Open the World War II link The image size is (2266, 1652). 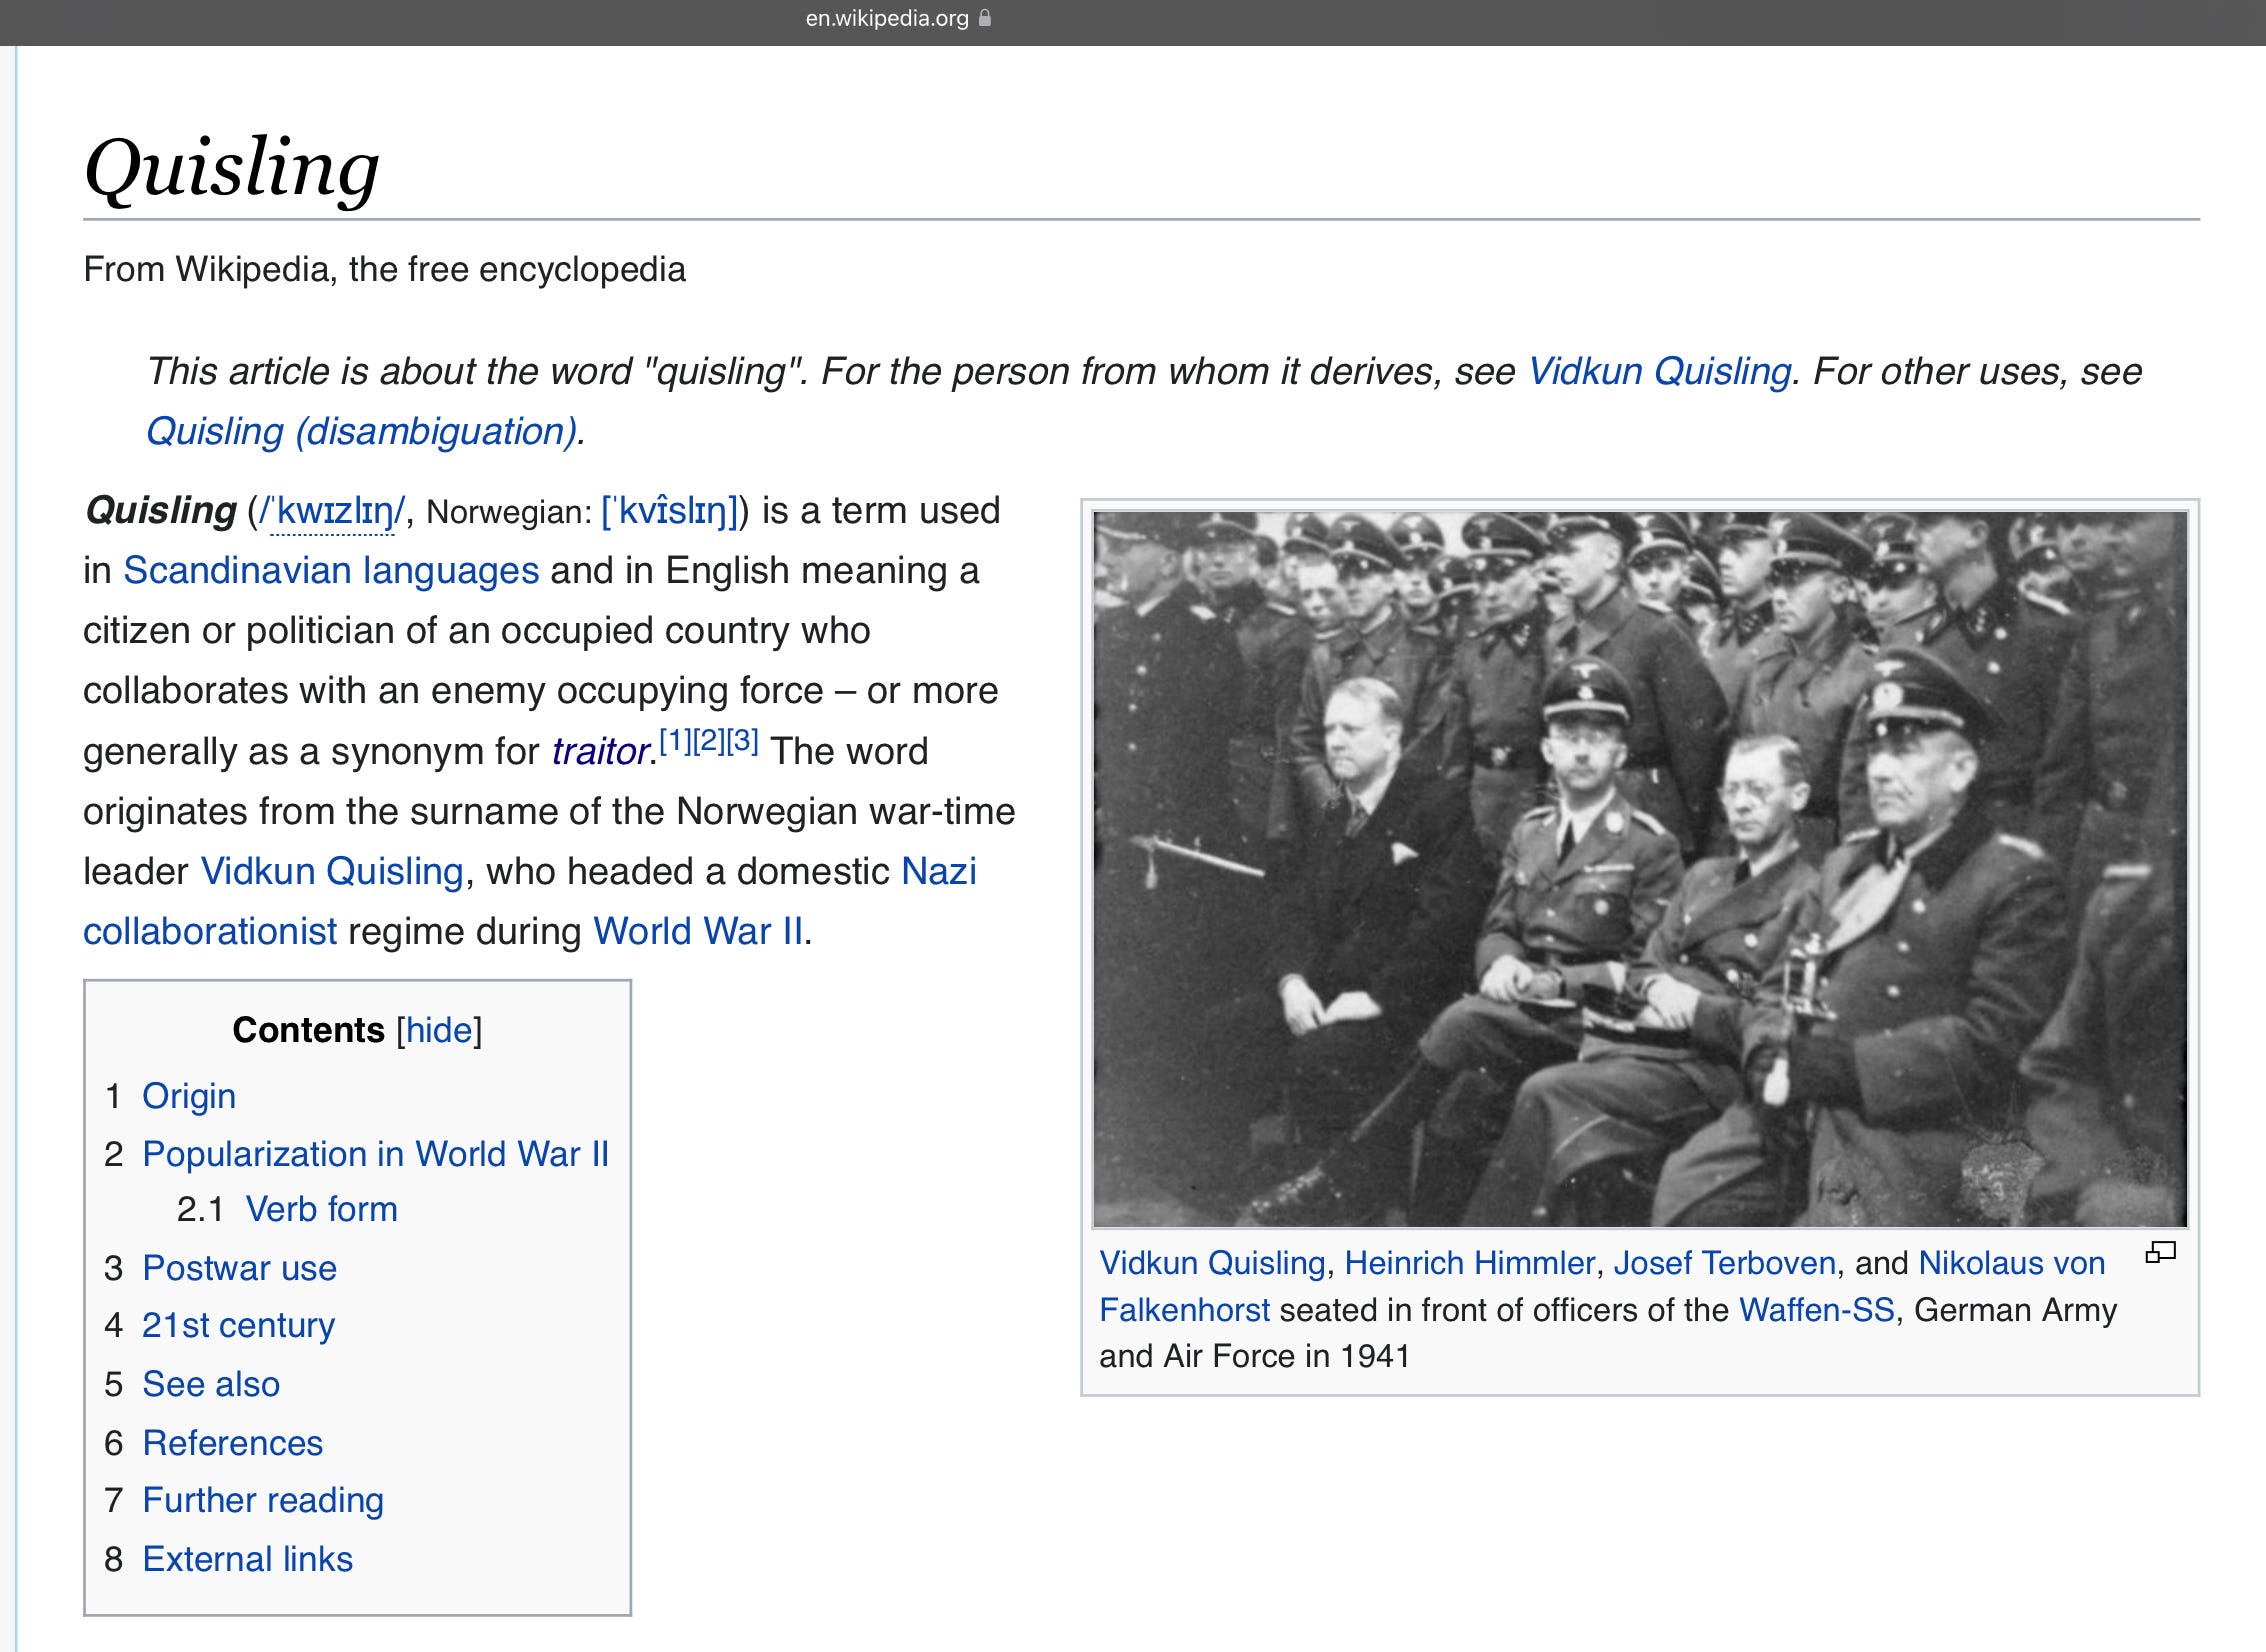point(698,932)
